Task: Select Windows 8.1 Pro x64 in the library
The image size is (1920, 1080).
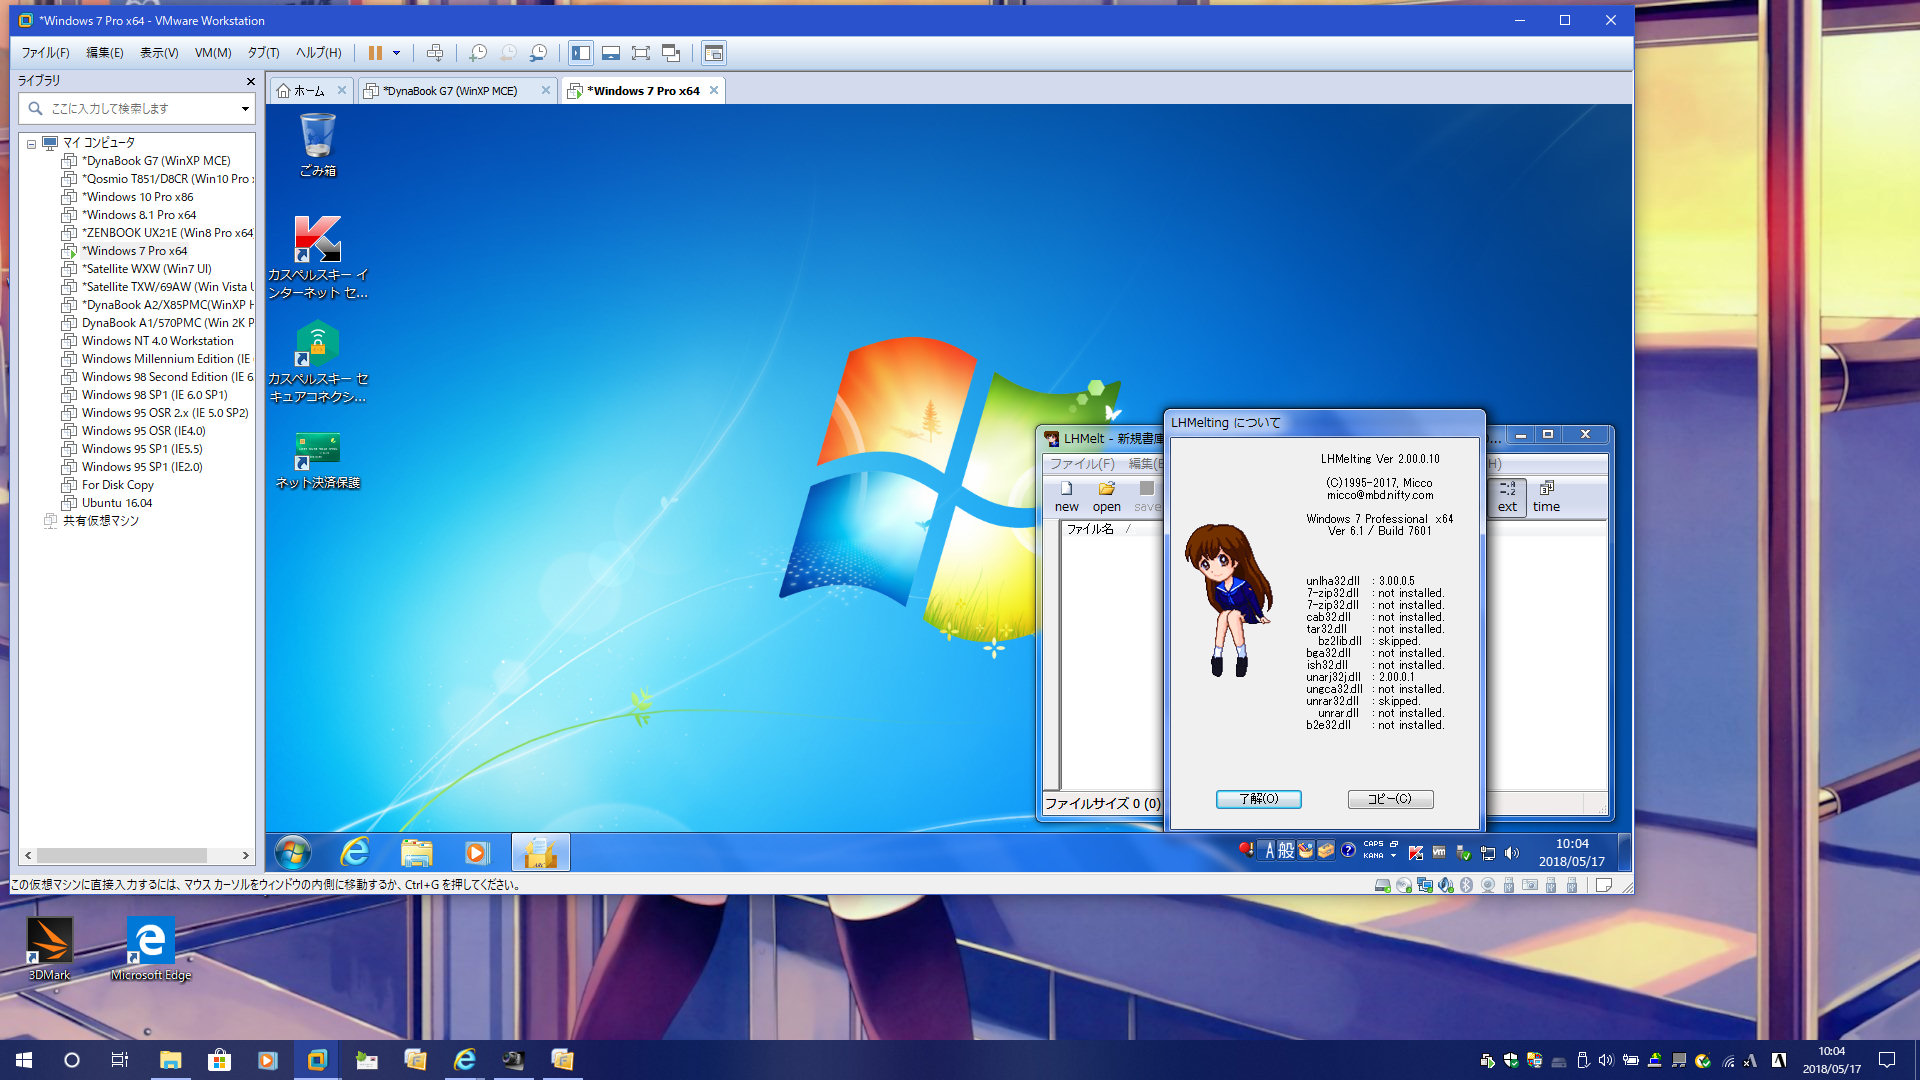Action: point(139,215)
